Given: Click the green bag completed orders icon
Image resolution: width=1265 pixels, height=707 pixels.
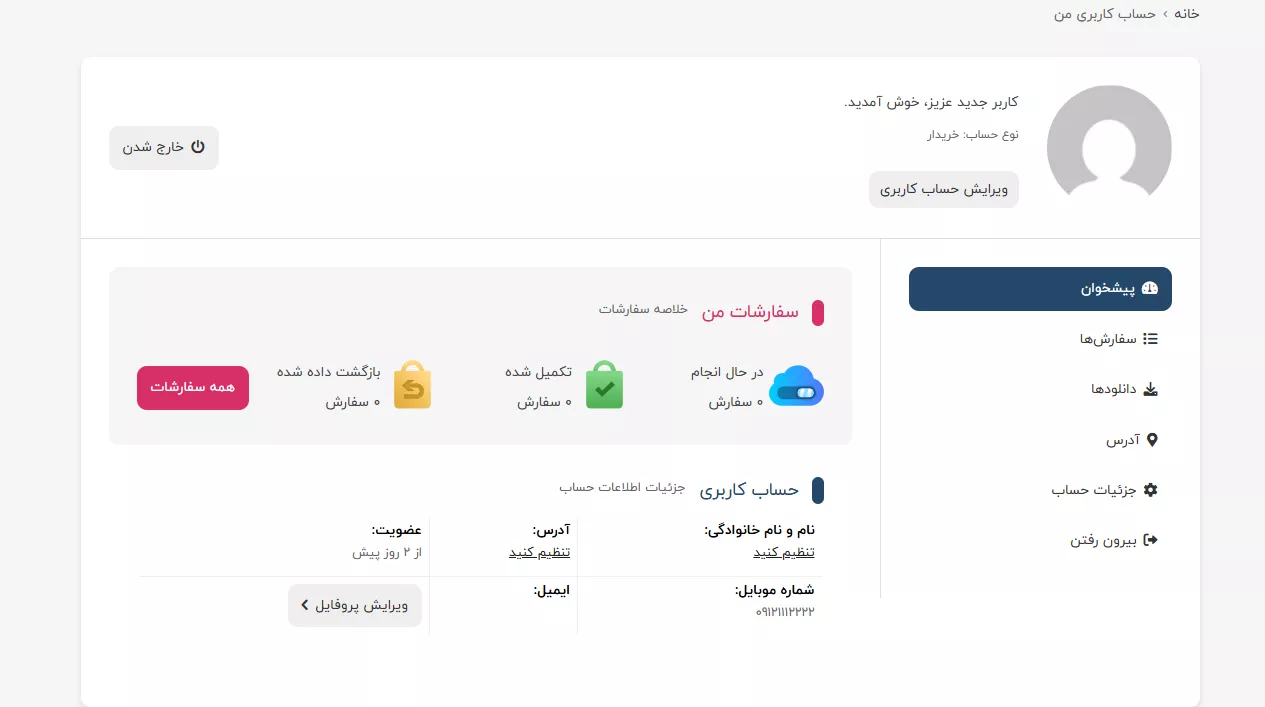Looking at the screenshot, I should coord(604,385).
